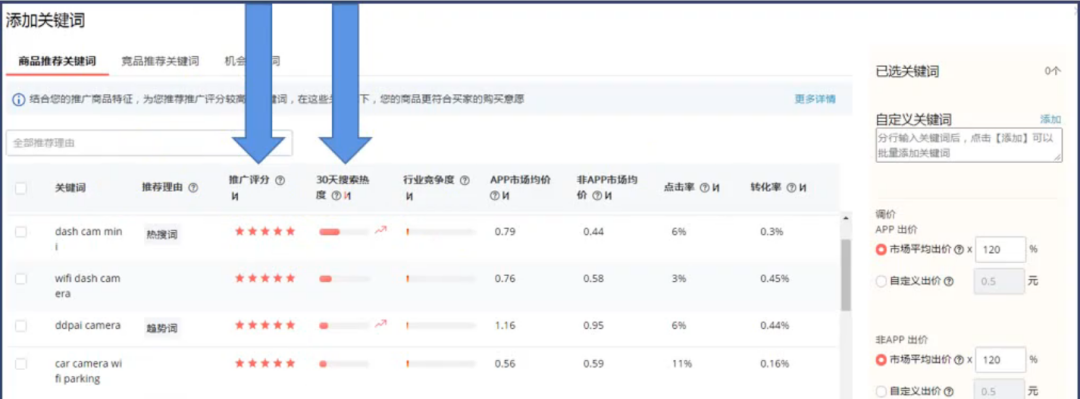The image size is (1080, 399).
Task: Open the 全部推荐理由 filter dropdown
Action: click(149, 143)
